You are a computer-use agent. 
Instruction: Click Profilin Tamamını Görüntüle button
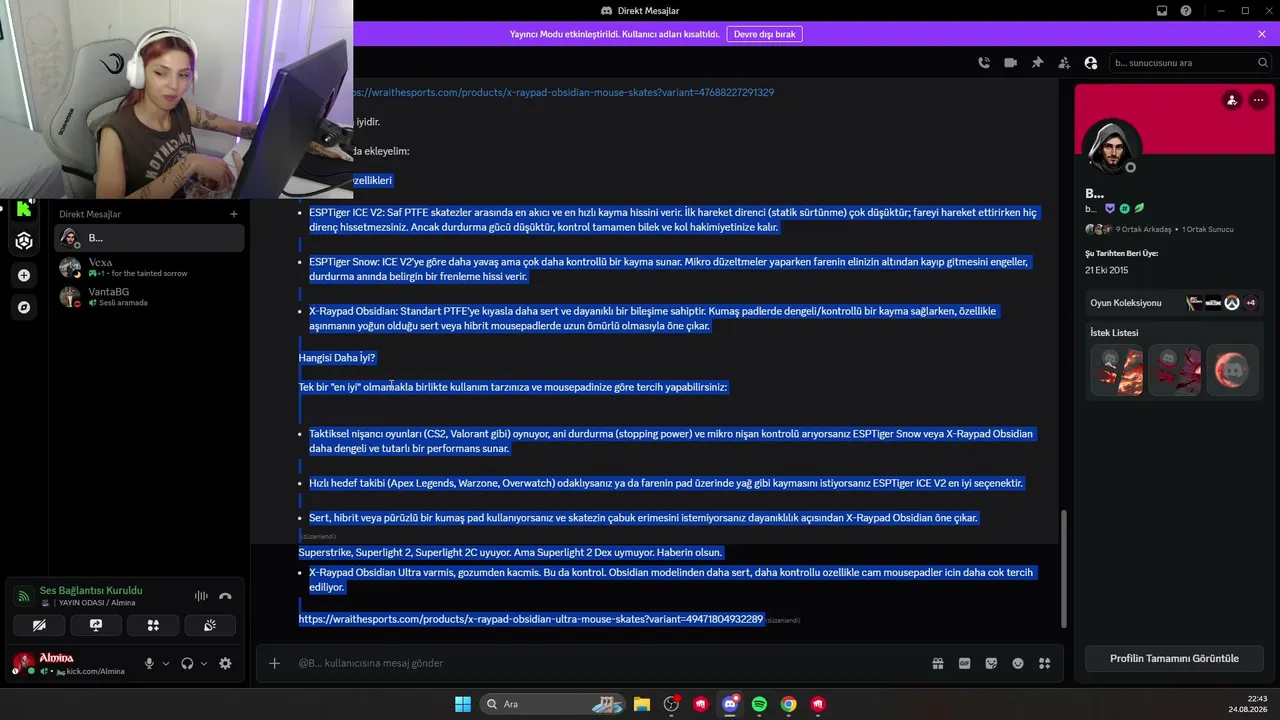1174,659
